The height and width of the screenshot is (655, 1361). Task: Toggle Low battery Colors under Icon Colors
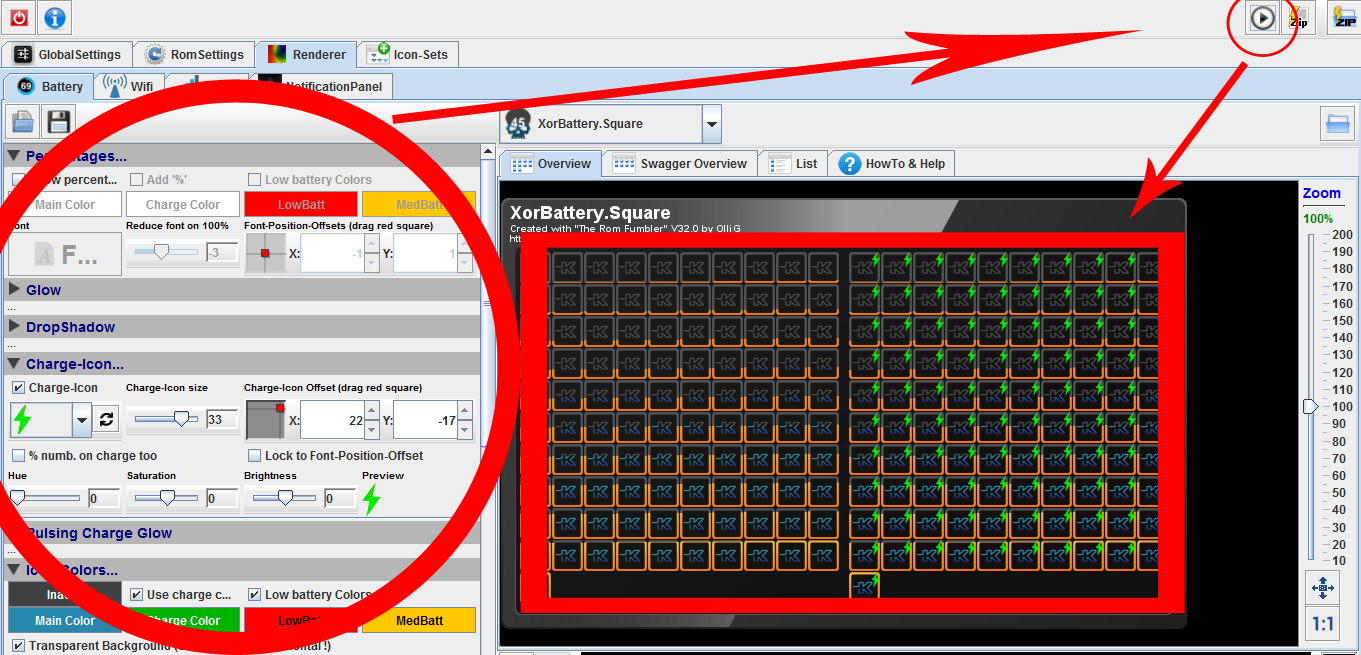(255, 595)
